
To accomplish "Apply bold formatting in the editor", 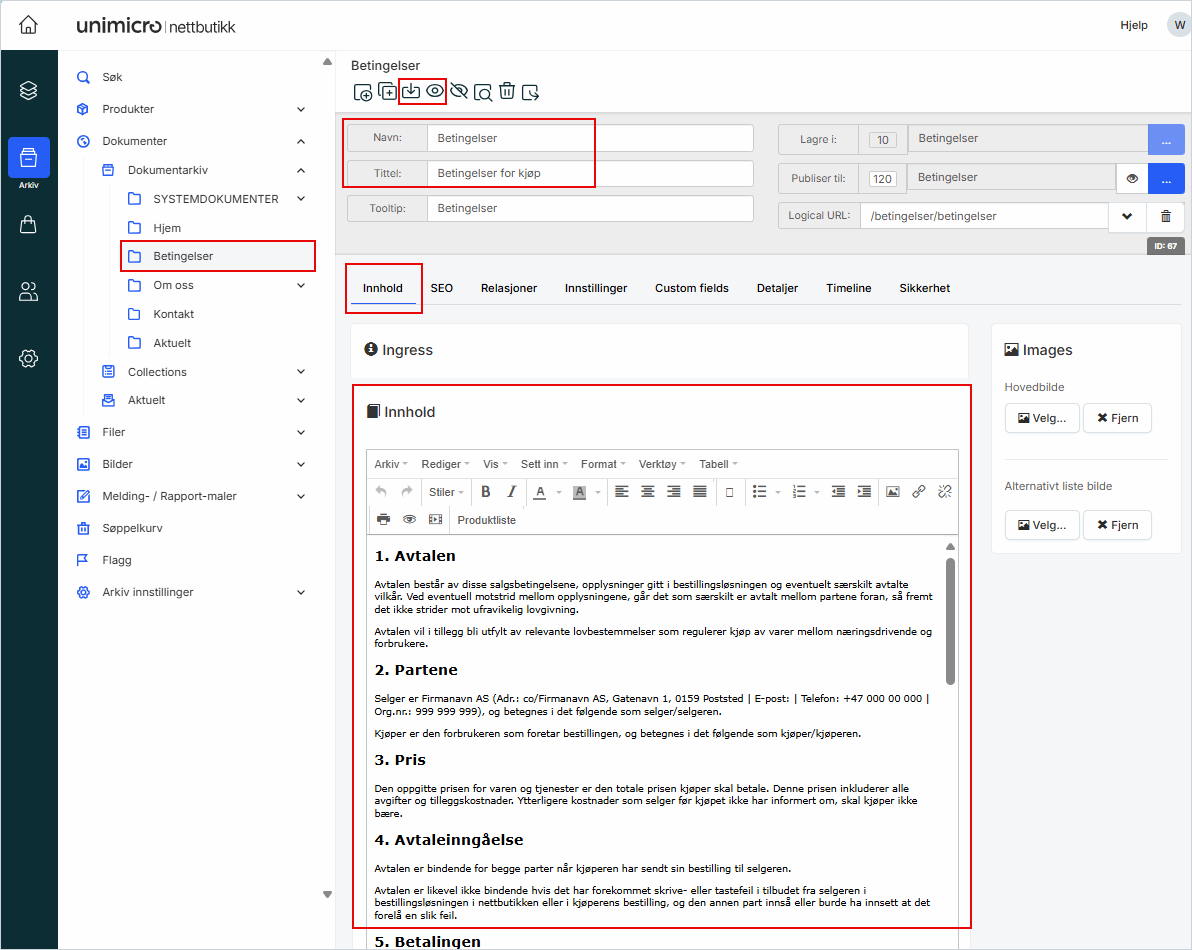I will pyautogui.click(x=486, y=492).
